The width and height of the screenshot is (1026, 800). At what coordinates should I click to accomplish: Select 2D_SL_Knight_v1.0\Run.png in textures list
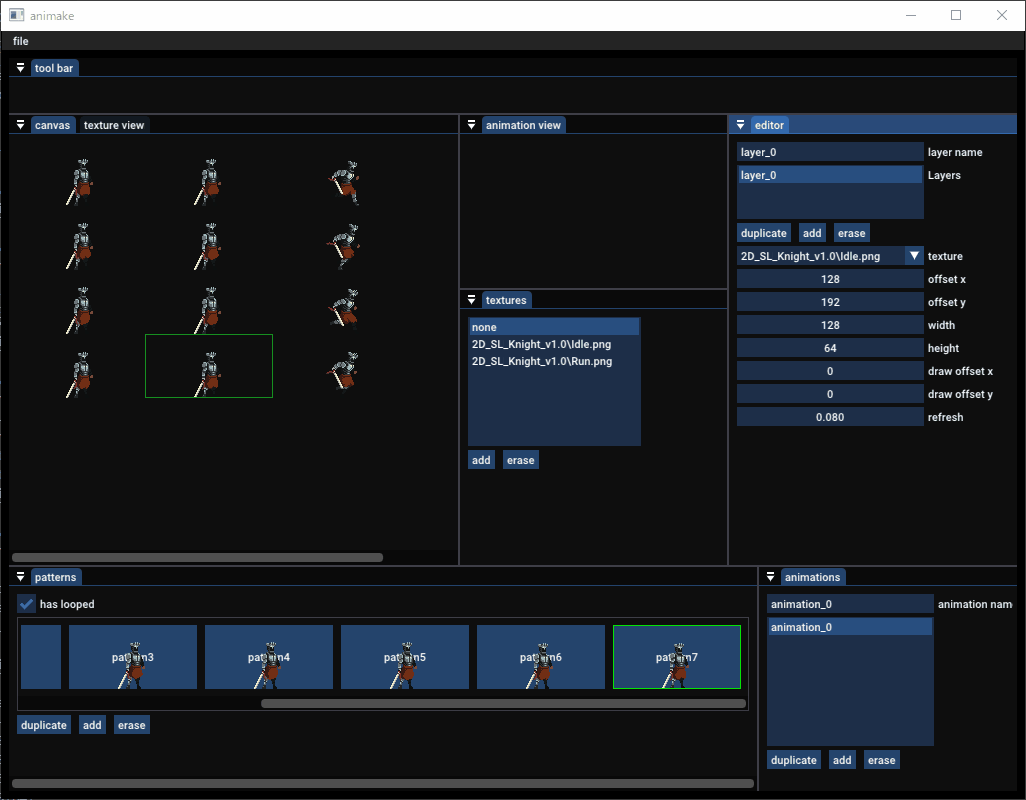[554, 361]
